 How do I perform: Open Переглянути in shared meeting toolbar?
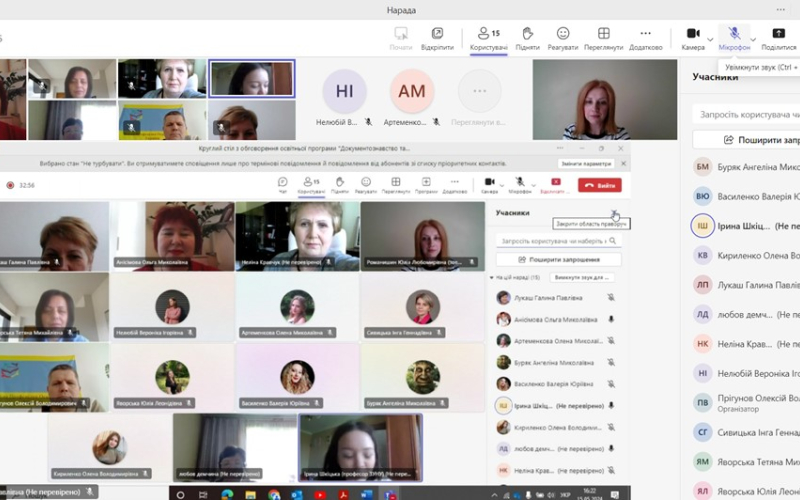tap(396, 185)
